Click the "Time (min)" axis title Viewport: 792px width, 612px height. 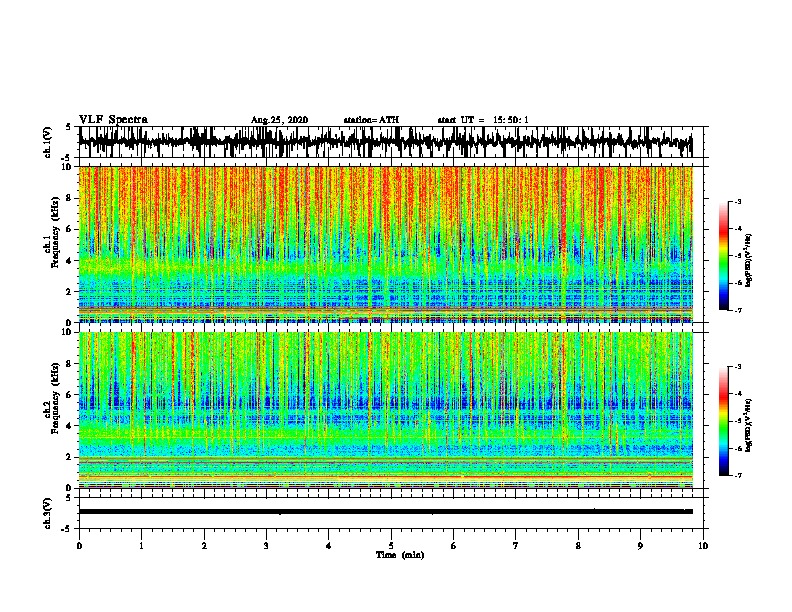coord(400,555)
